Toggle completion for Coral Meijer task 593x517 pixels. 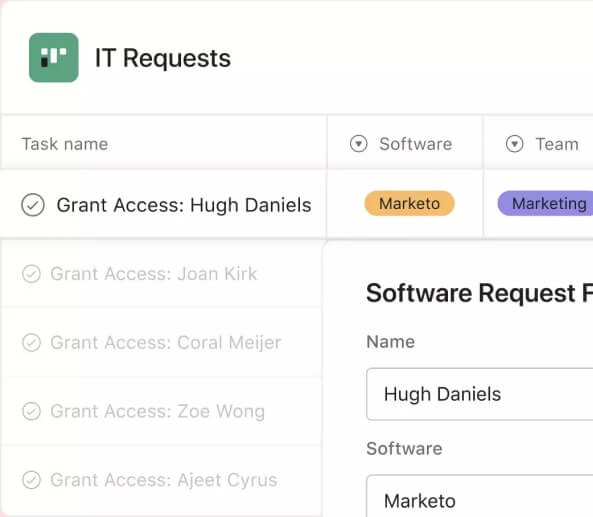(31, 343)
